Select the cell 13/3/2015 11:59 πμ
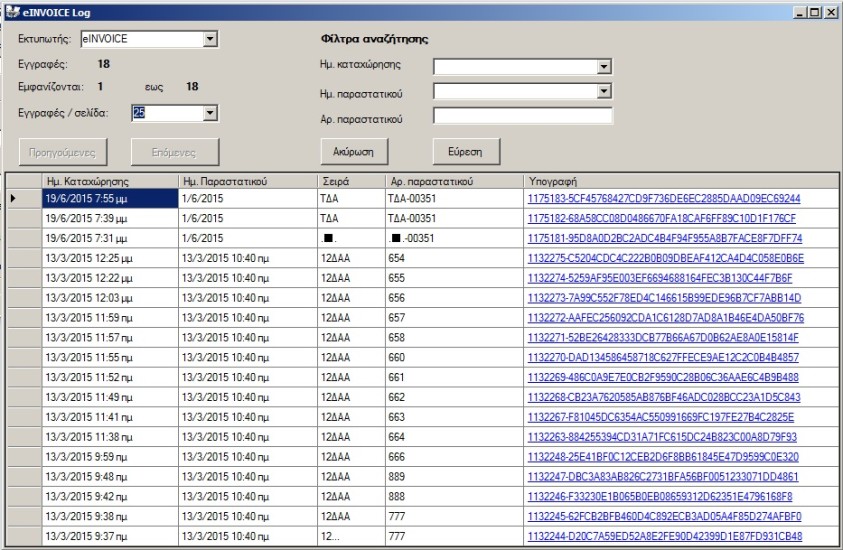Screen dimensions: 843x550 (110, 318)
